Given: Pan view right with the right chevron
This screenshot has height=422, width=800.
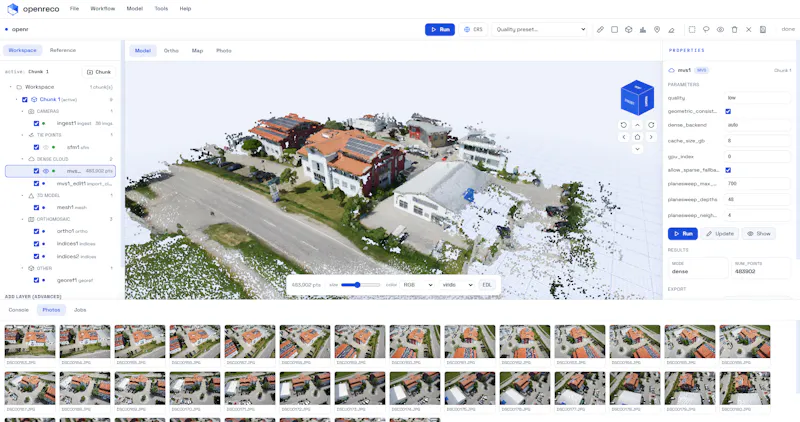Looking at the screenshot, I should point(651,137).
